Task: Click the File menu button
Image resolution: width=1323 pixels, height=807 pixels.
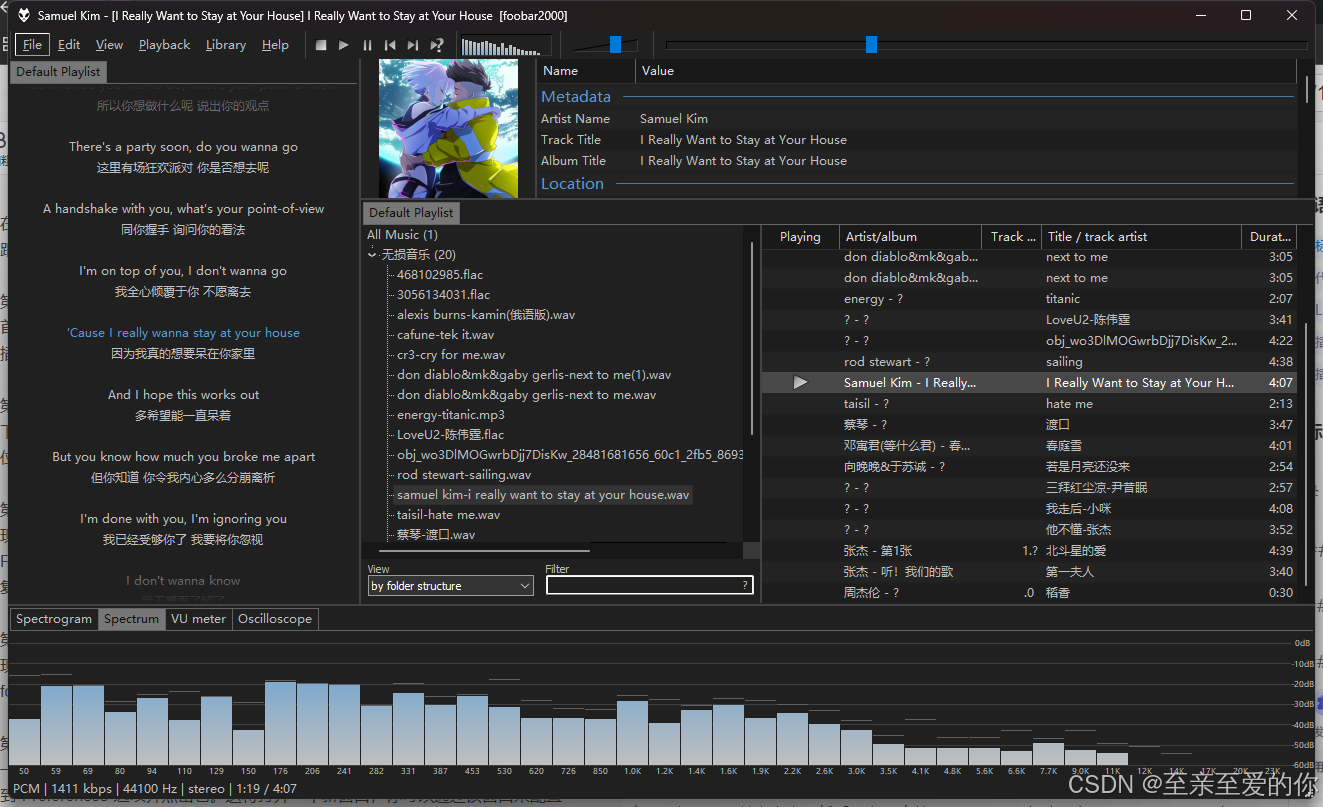Action: (x=32, y=44)
